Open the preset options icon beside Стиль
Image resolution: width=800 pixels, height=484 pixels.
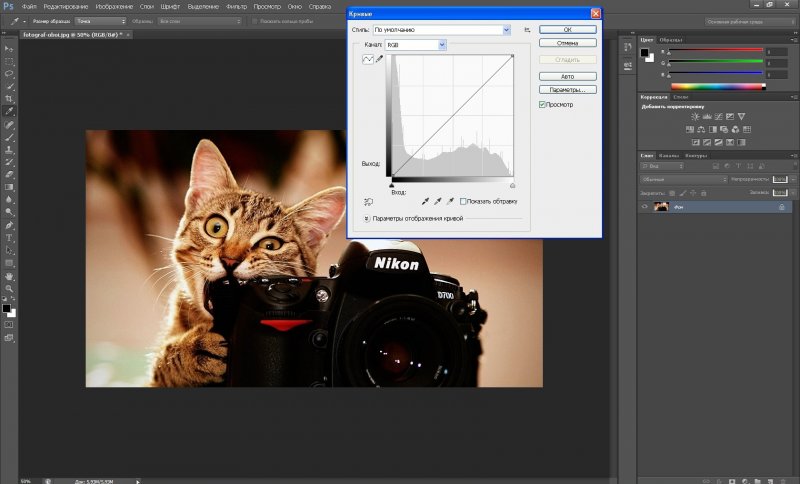[527, 30]
